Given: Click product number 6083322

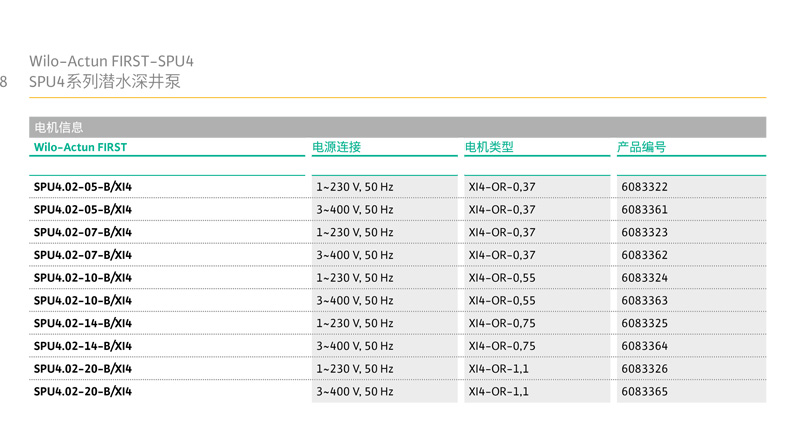Looking at the screenshot, I should [x=644, y=187].
